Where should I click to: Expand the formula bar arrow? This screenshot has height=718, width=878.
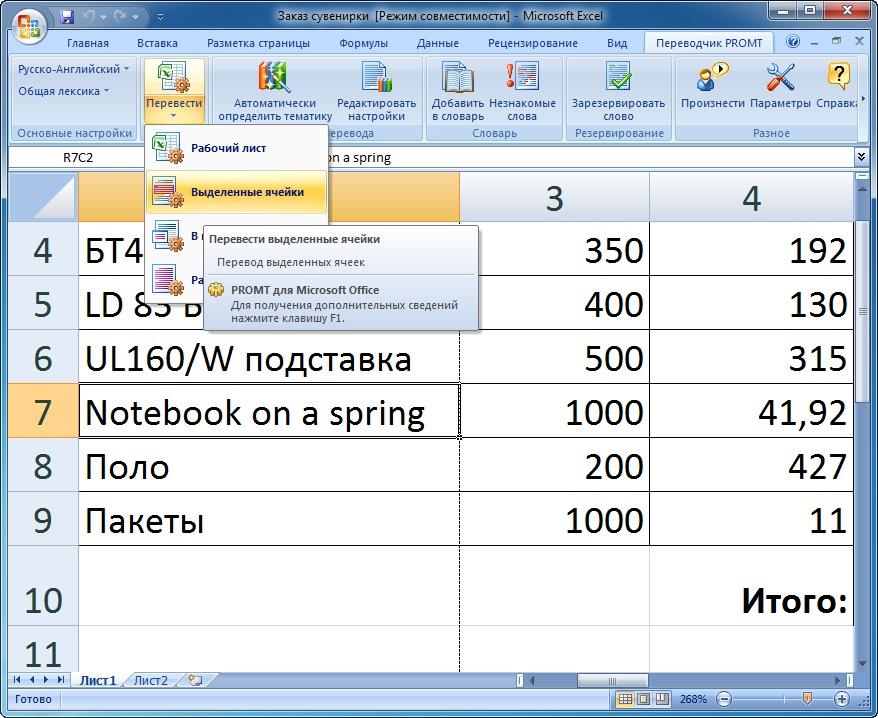click(x=861, y=157)
